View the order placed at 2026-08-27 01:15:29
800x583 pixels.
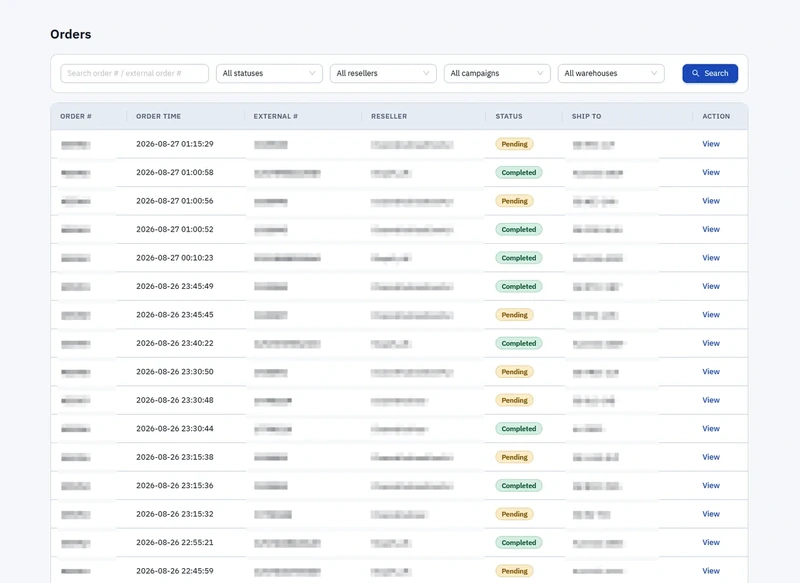711,144
